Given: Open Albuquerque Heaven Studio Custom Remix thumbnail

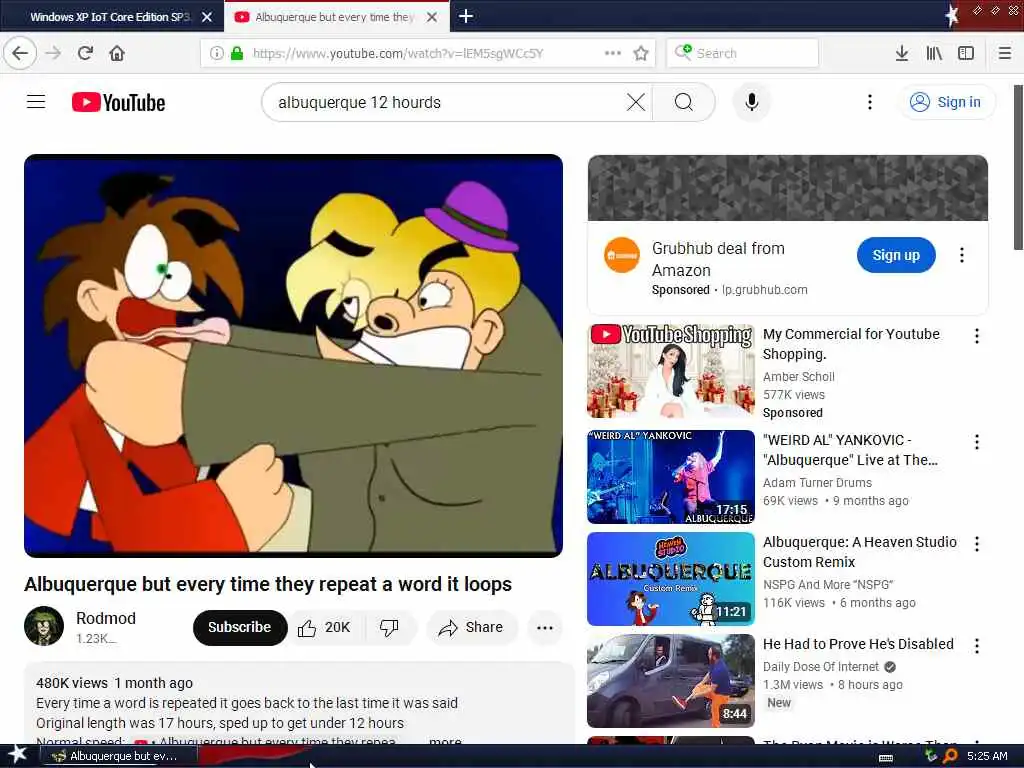Looking at the screenshot, I should click(x=671, y=579).
